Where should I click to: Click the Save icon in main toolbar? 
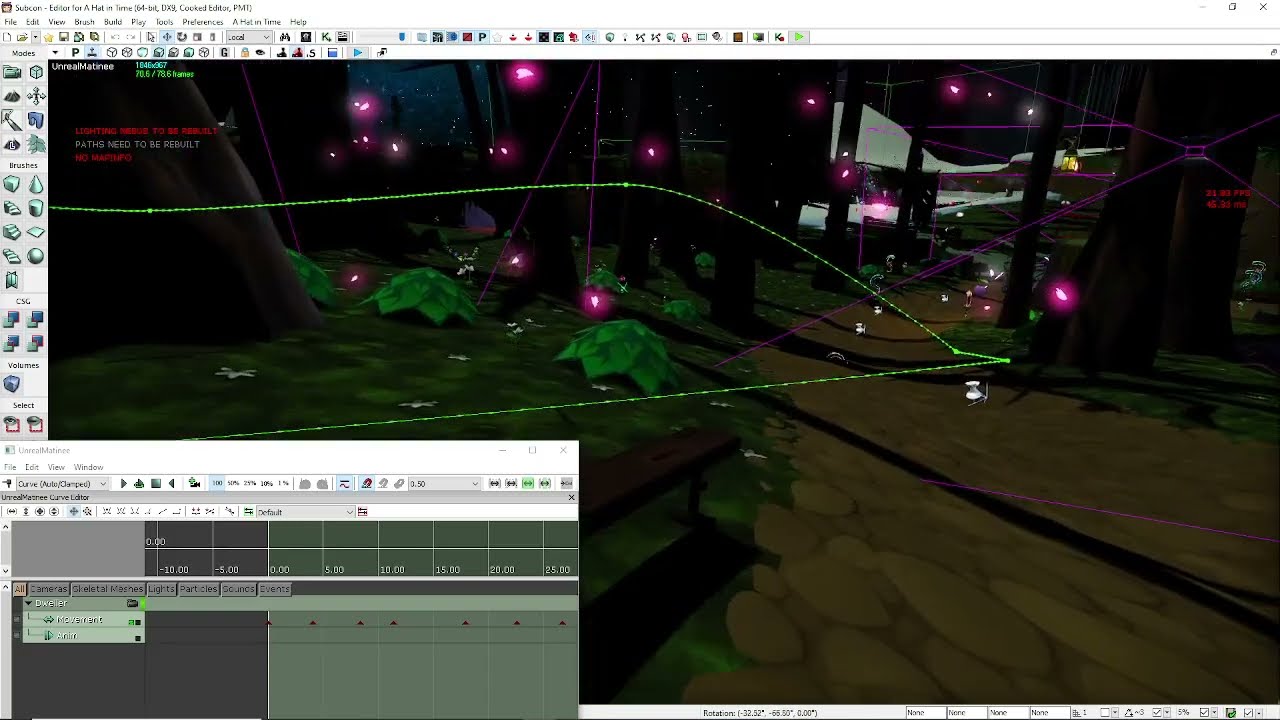click(x=63, y=37)
